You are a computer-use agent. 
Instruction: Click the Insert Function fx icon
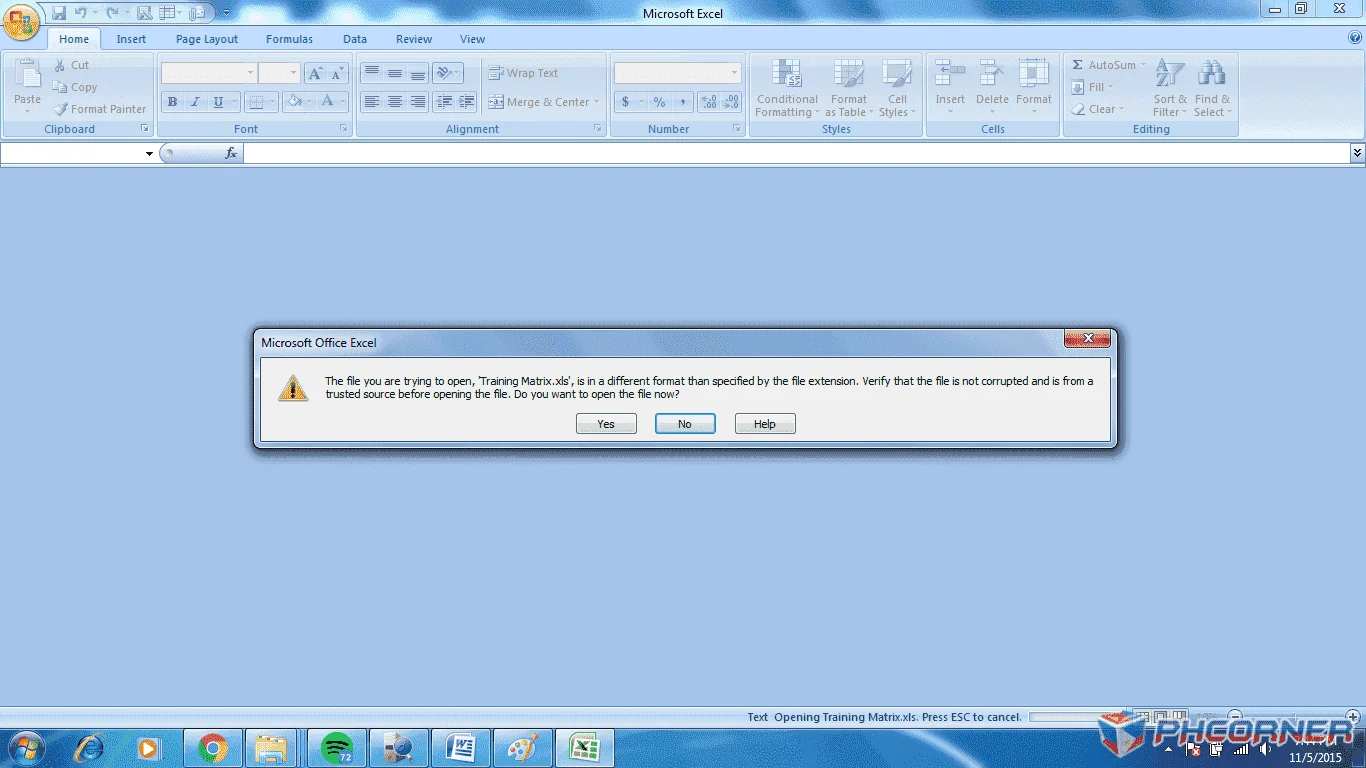231,153
